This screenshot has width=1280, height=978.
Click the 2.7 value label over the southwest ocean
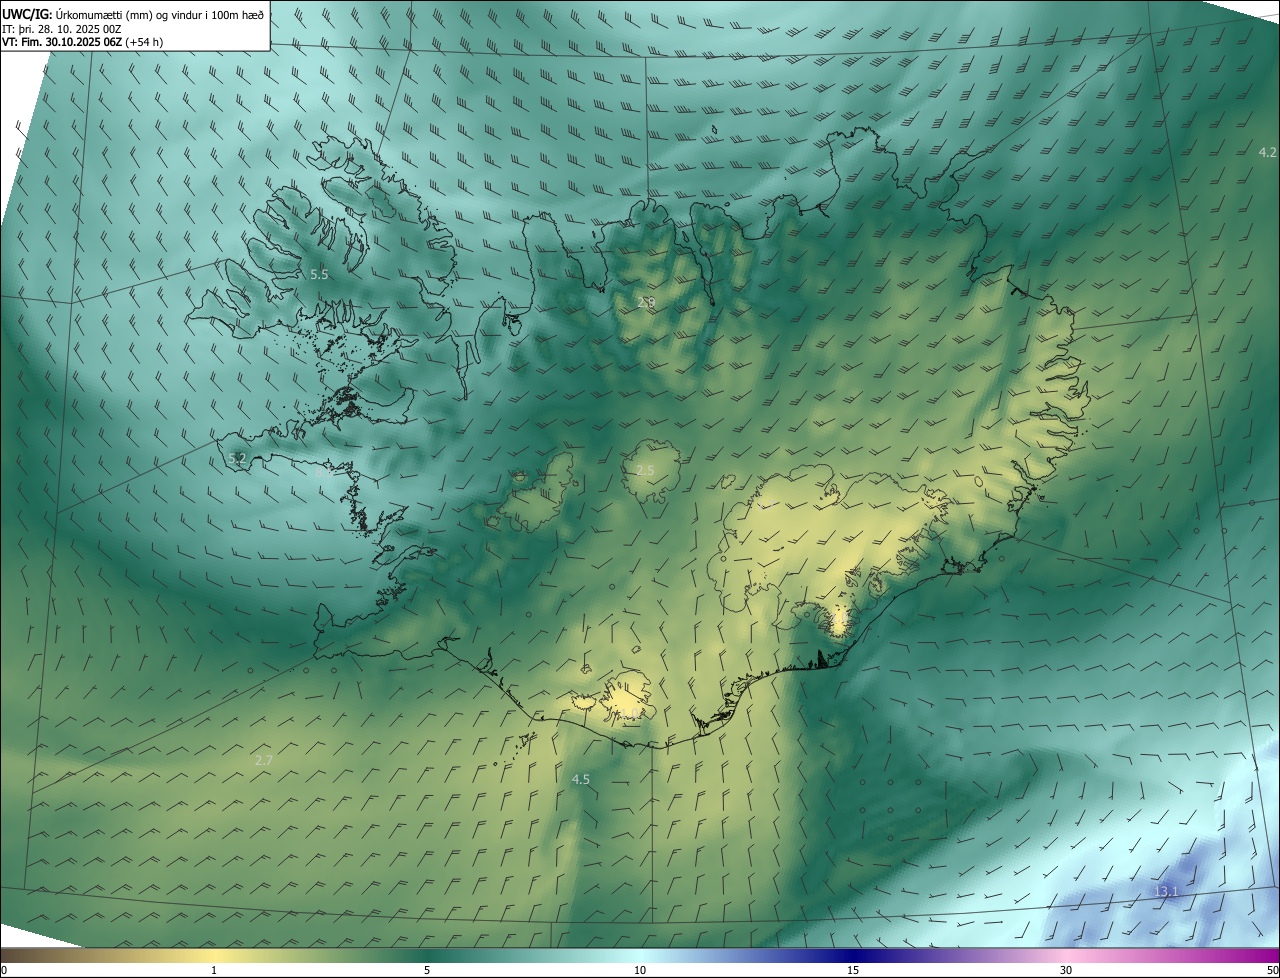click(x=264, y=760)
